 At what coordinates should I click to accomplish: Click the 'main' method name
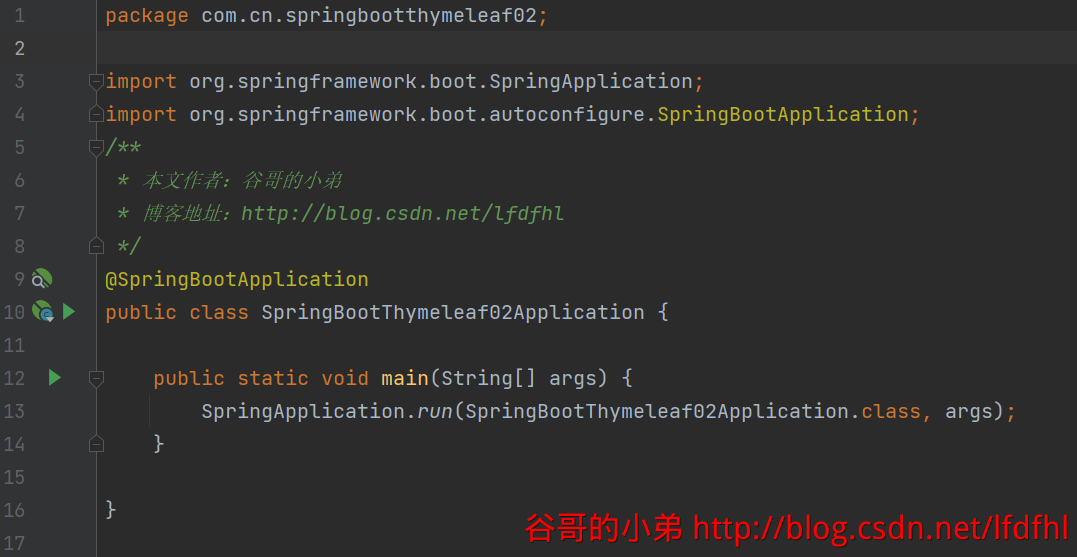click(x=405, y=378)
